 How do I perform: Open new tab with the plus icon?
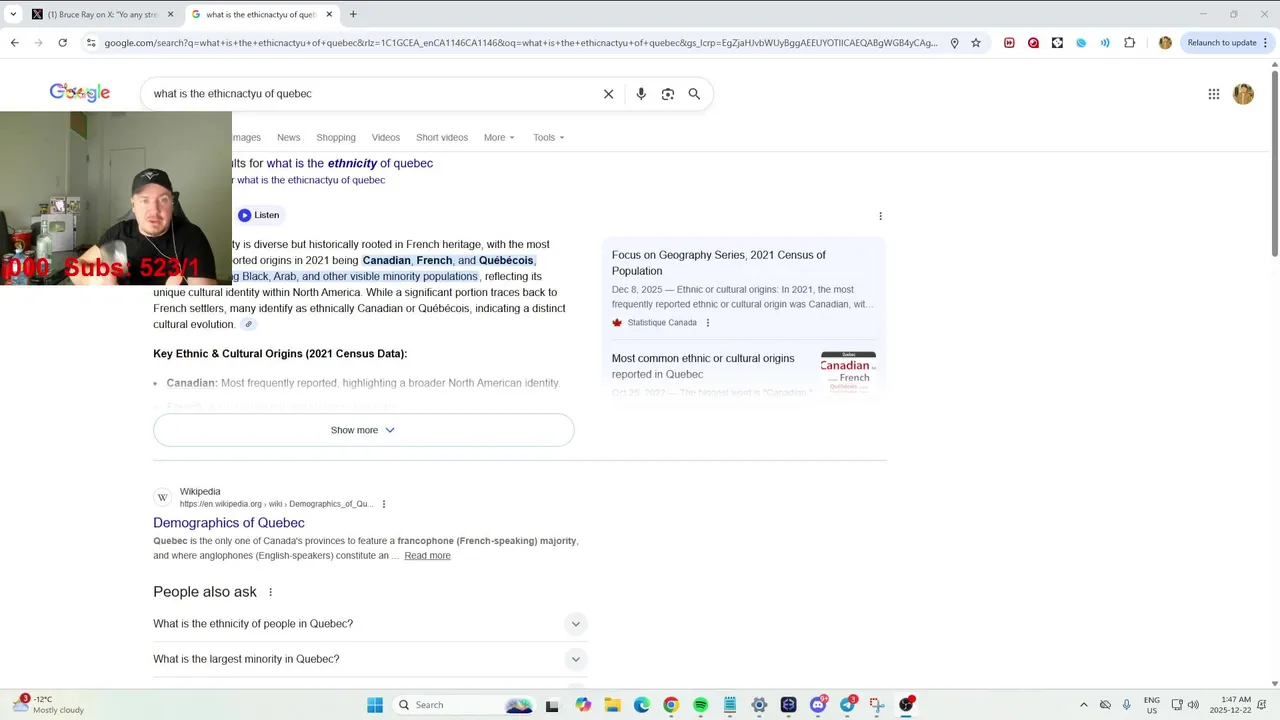(353, 14)
